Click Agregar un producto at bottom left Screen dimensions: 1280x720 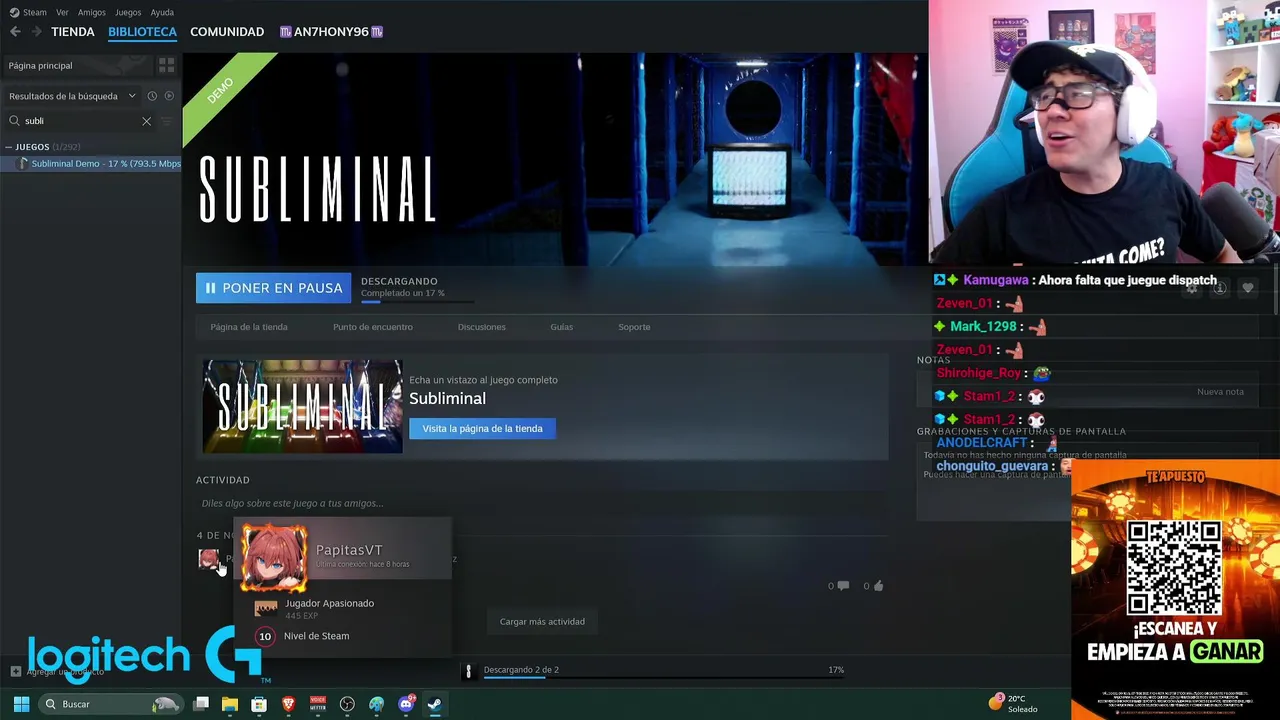56,672
